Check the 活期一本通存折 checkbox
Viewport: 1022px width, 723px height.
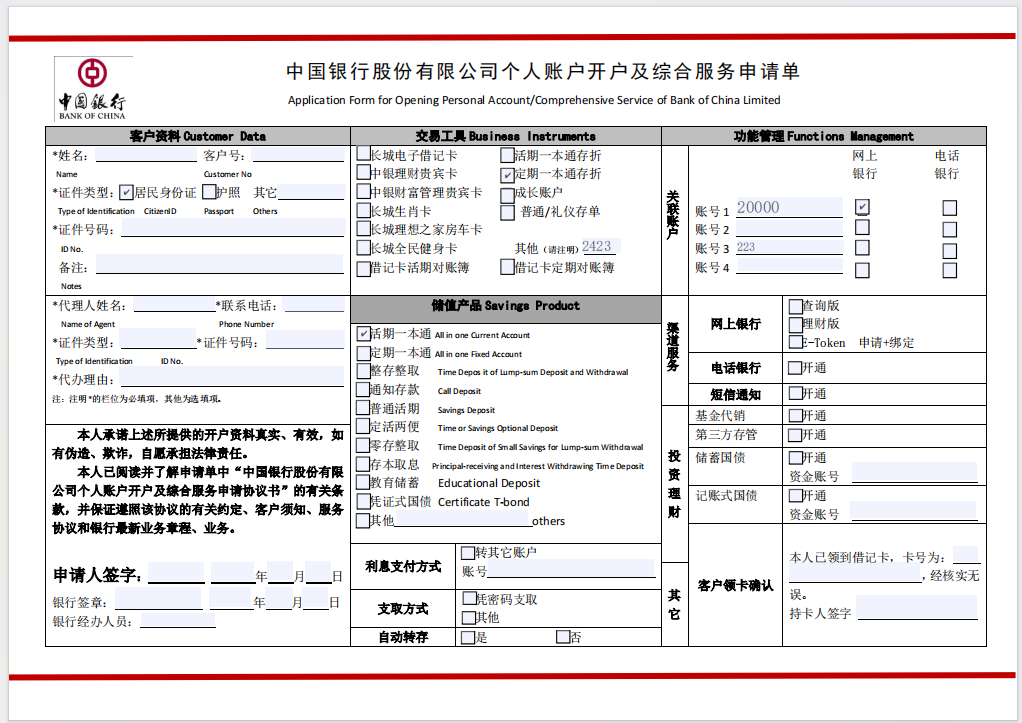[507, 155]
